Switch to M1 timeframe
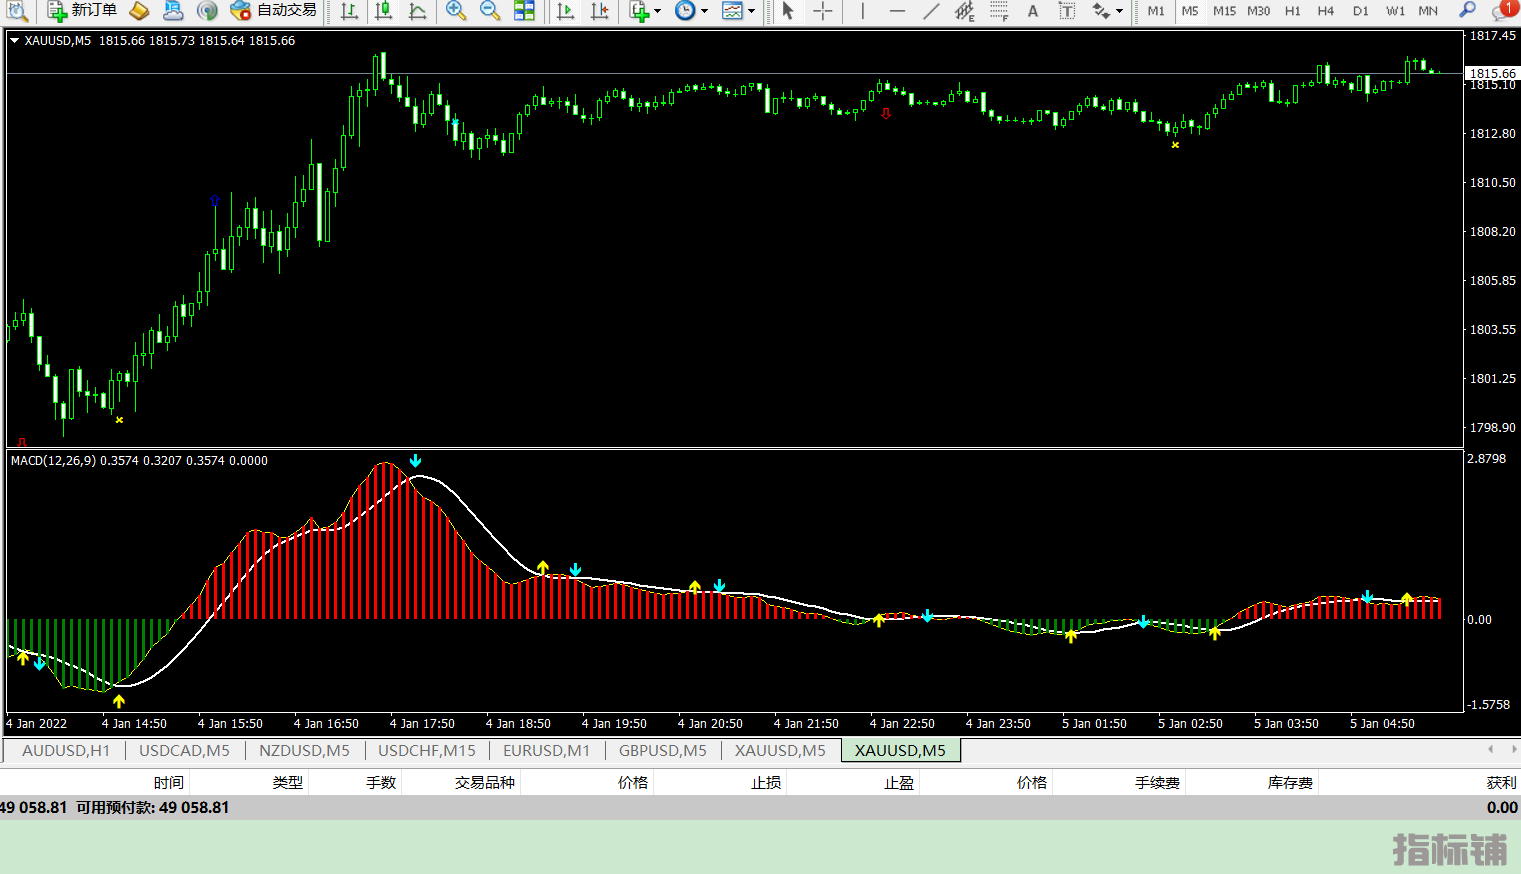The height and width of the screenshot is (874, 1521). [1156, 11]
